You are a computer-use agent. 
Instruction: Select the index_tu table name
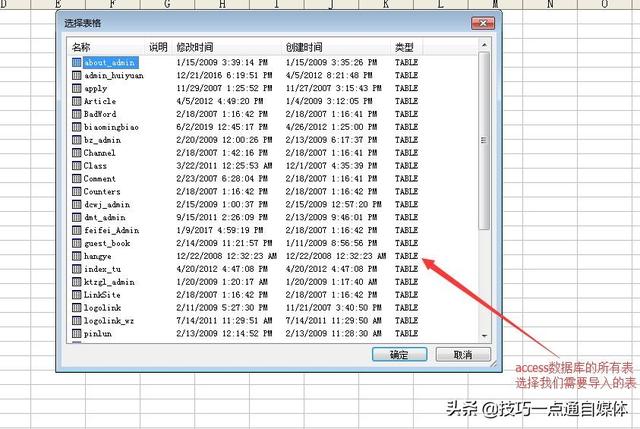tap(102, 269)
